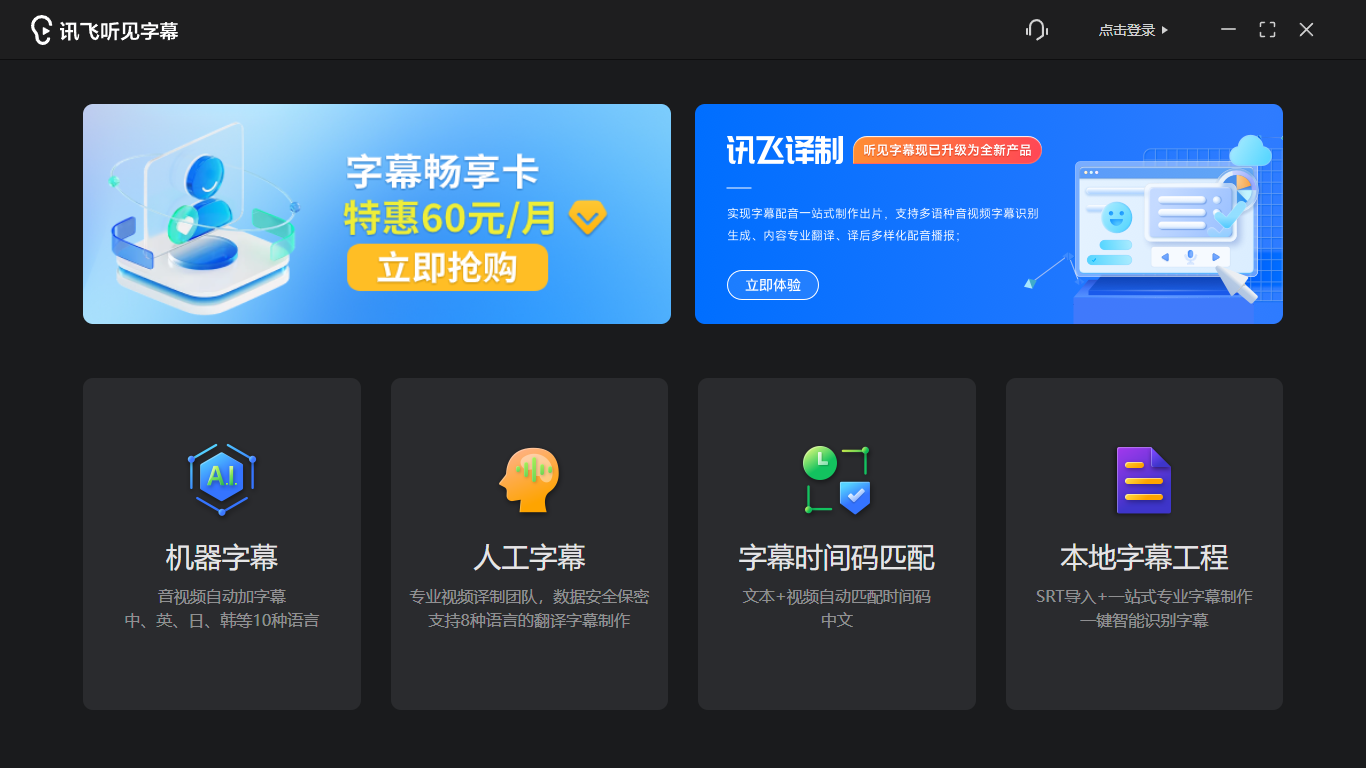Click 一键智能识别字幕 text
This screenshot has height=768, width=1366.
click(x=1144, y=621)
